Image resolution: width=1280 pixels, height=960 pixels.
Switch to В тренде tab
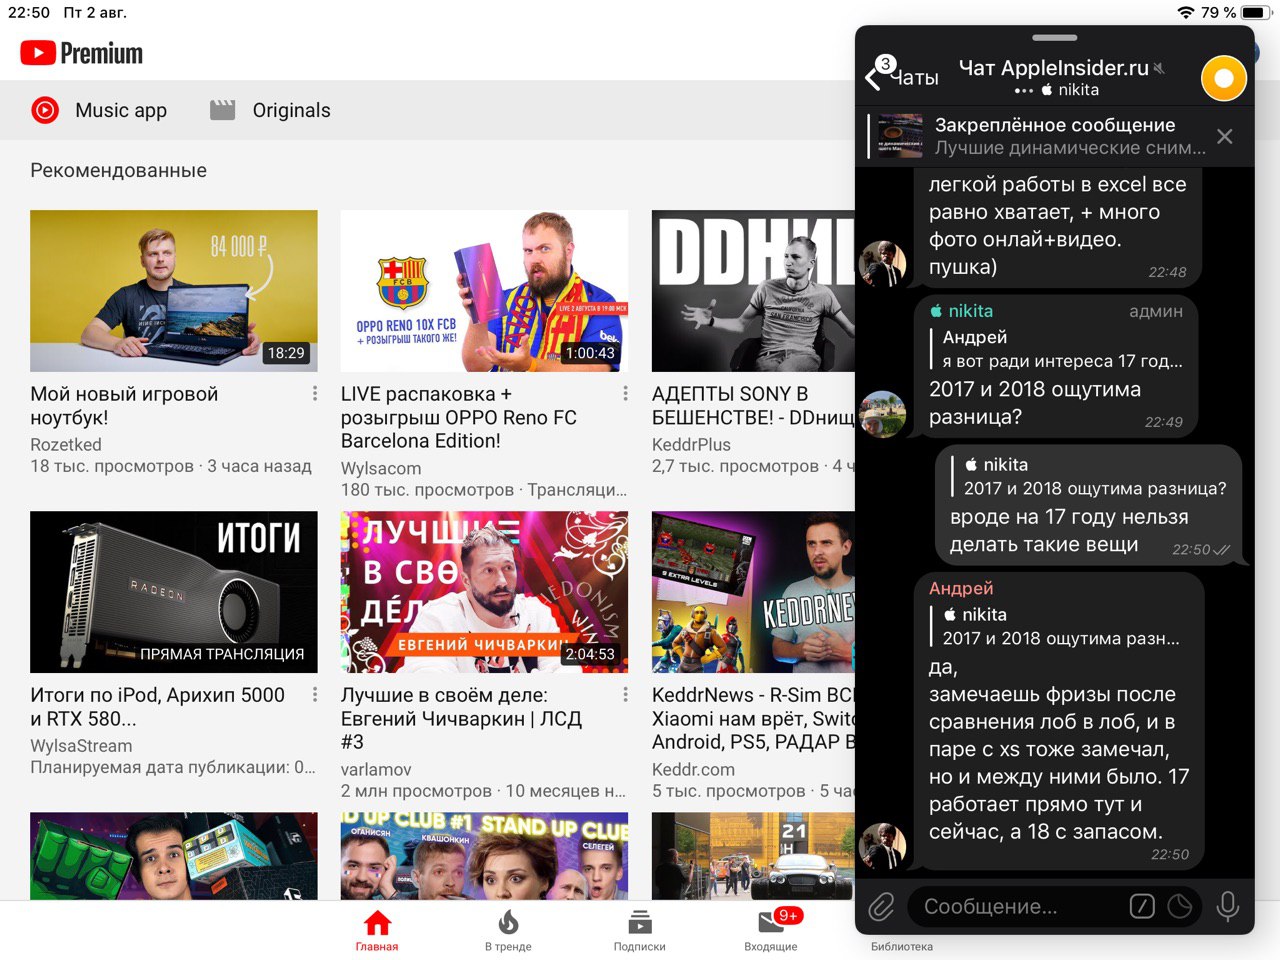508,930
